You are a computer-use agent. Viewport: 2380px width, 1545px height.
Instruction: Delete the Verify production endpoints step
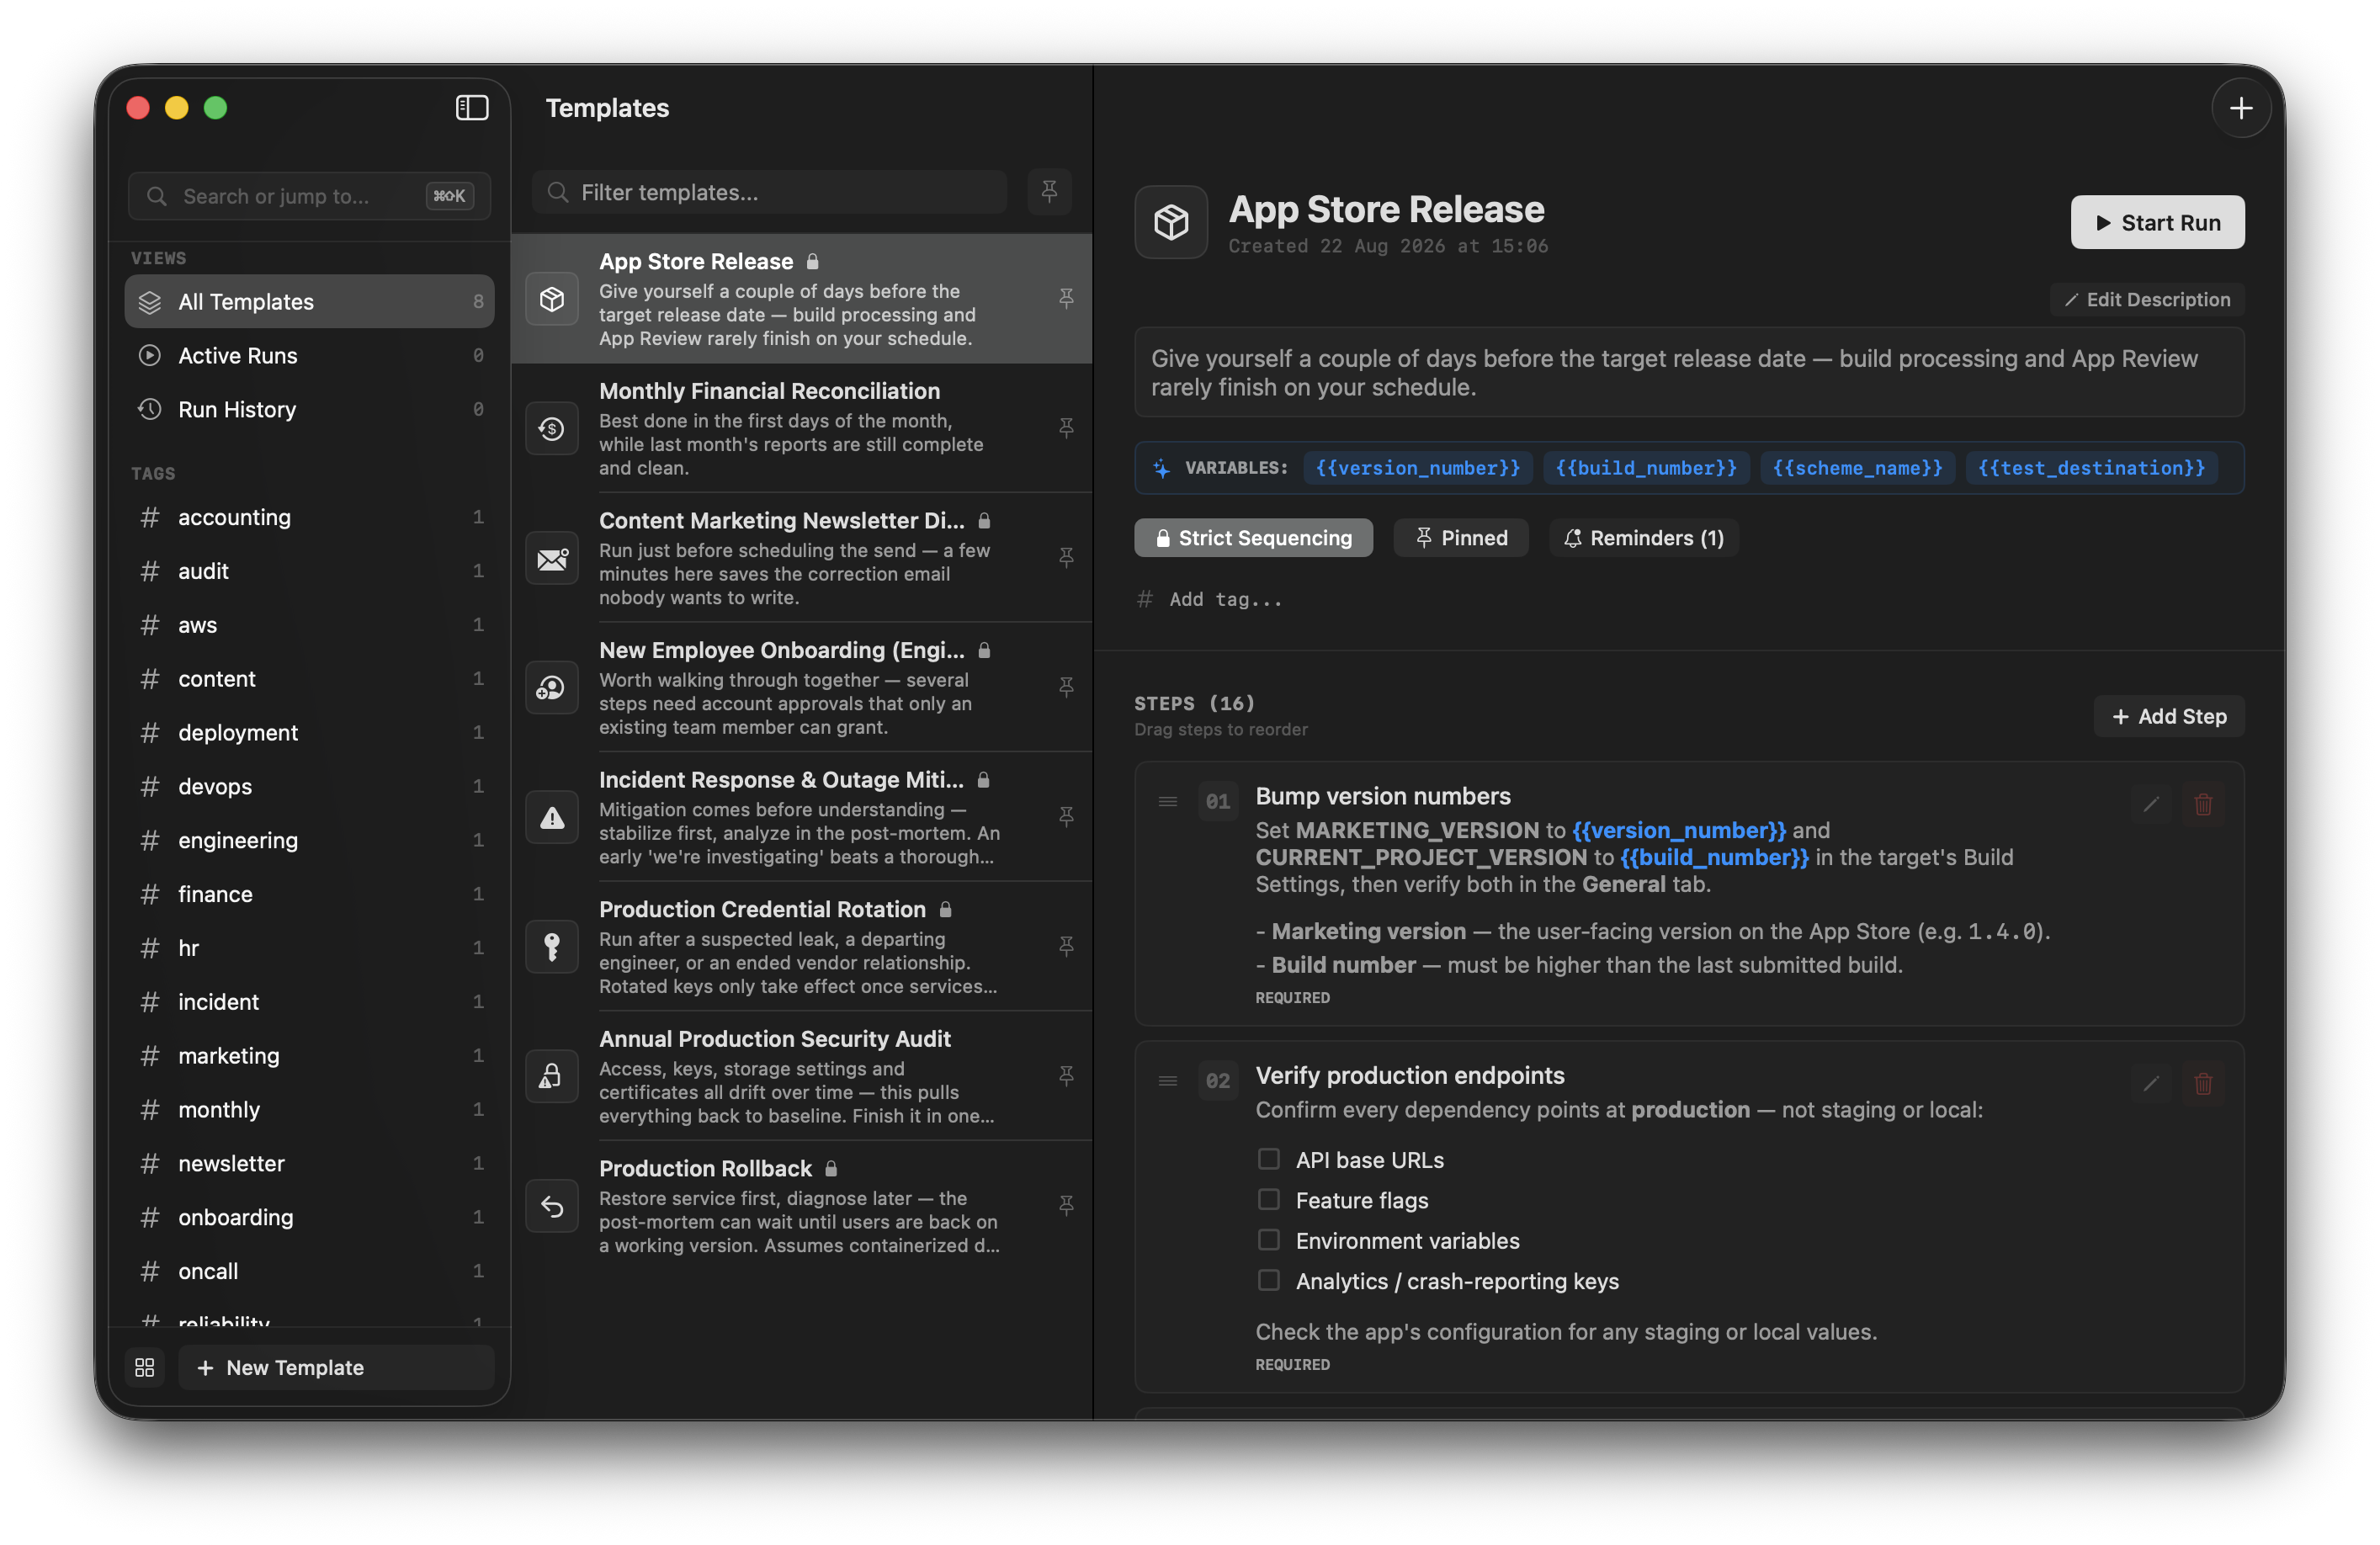pos(2203,1083)
